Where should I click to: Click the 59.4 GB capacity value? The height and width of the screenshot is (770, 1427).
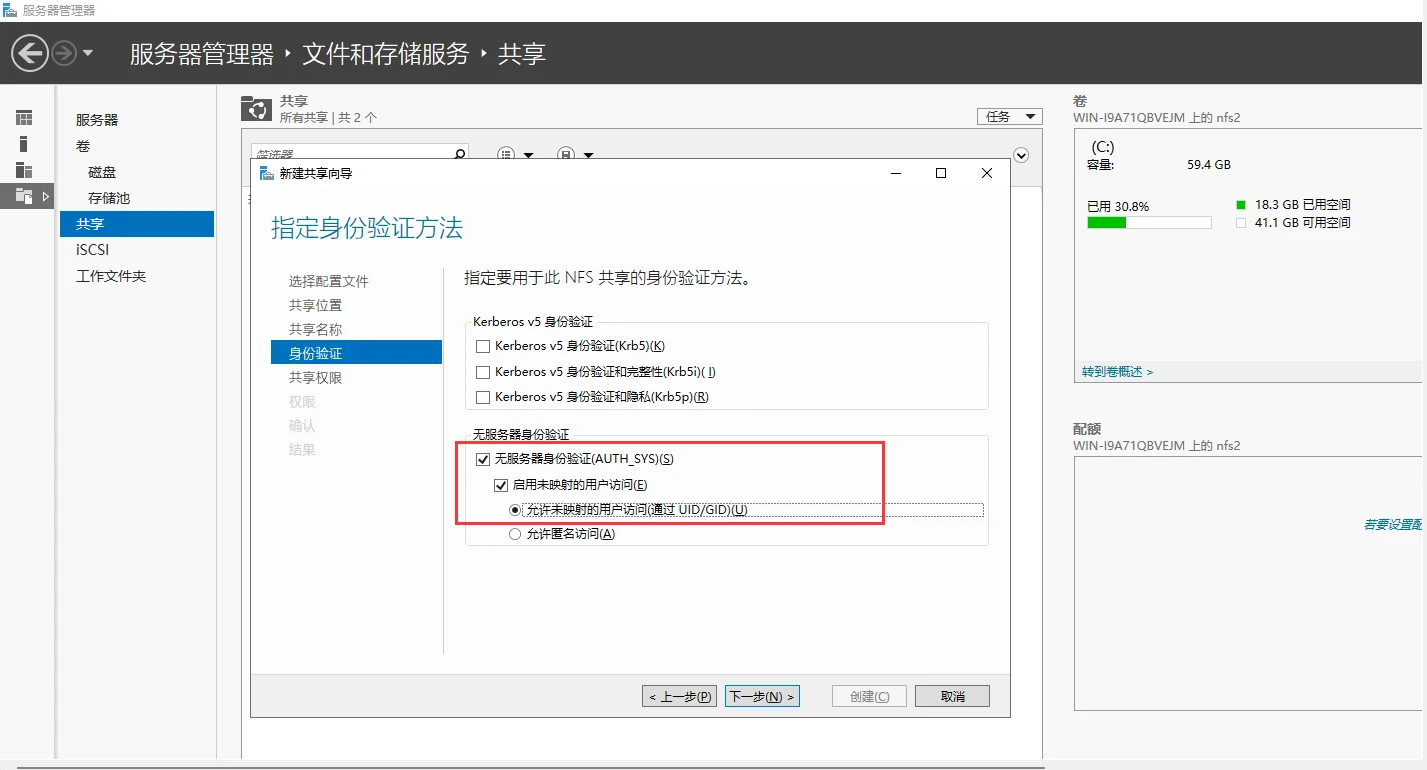1209,165
